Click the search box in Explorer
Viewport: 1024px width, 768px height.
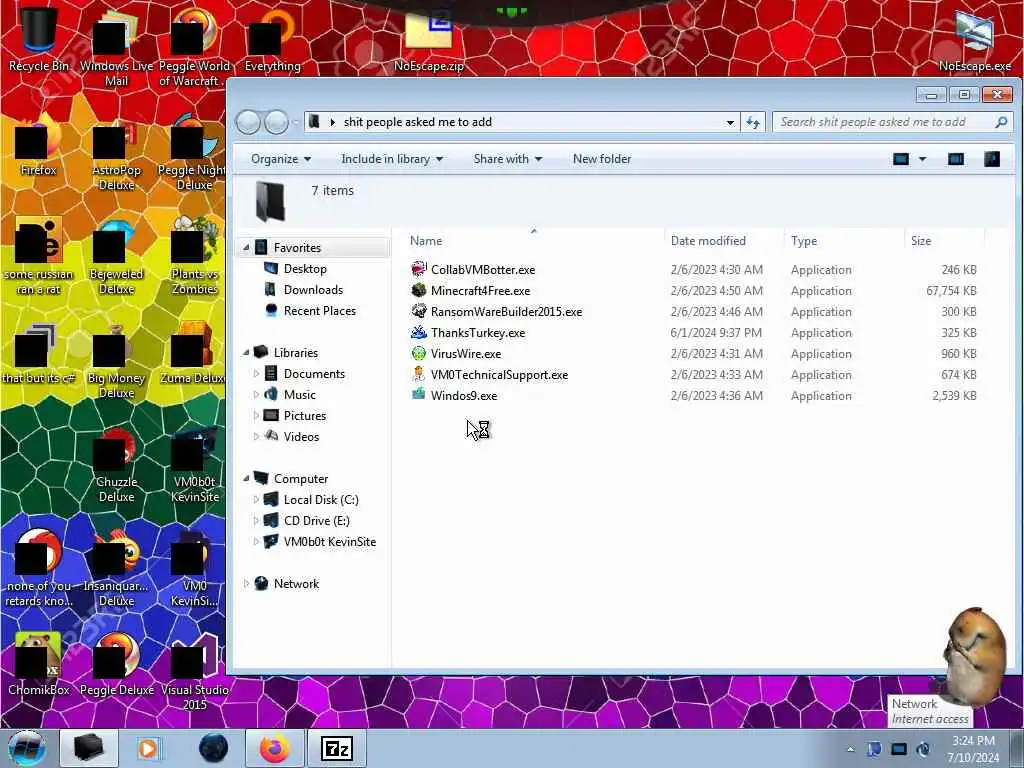coord(891,122)
